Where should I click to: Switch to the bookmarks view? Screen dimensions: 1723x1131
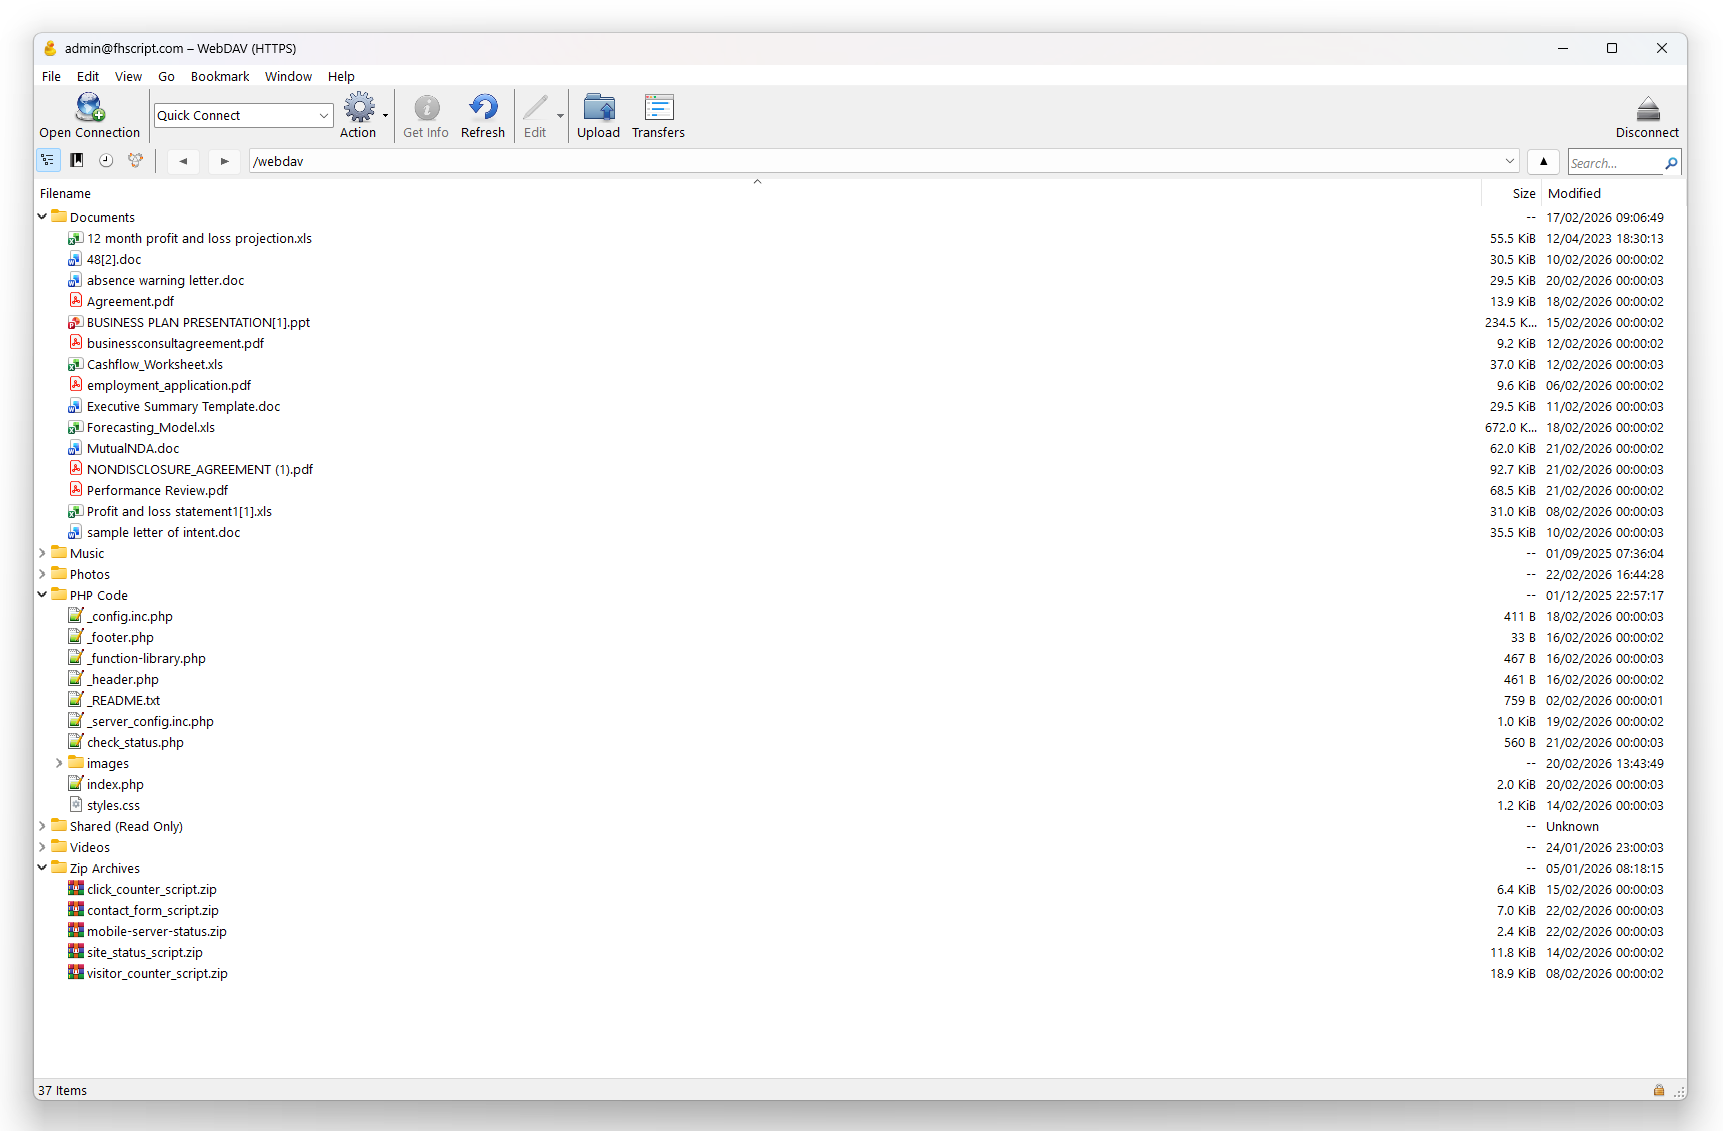pos(77,161)
